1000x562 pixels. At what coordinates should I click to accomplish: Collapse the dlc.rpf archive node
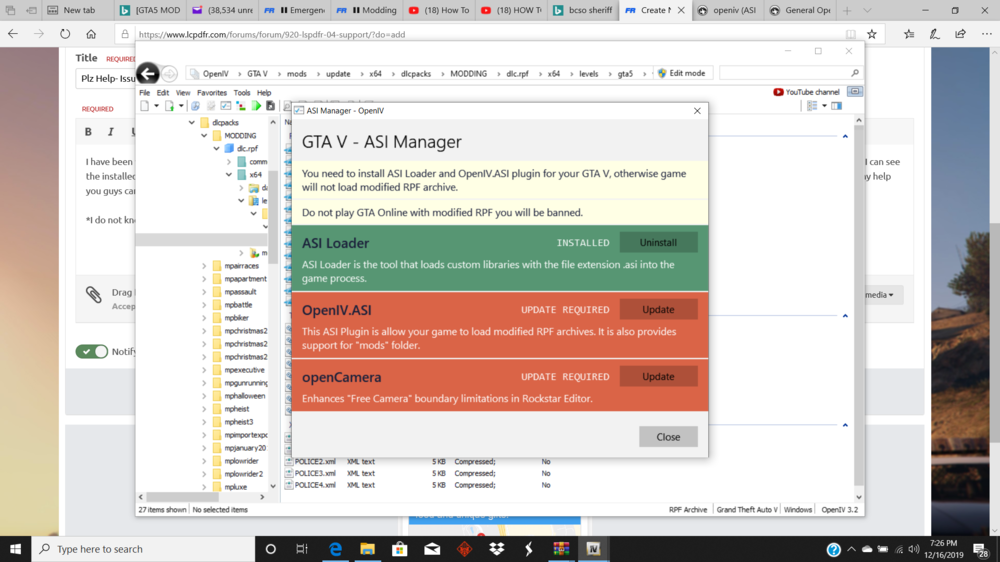pos(217,149)
